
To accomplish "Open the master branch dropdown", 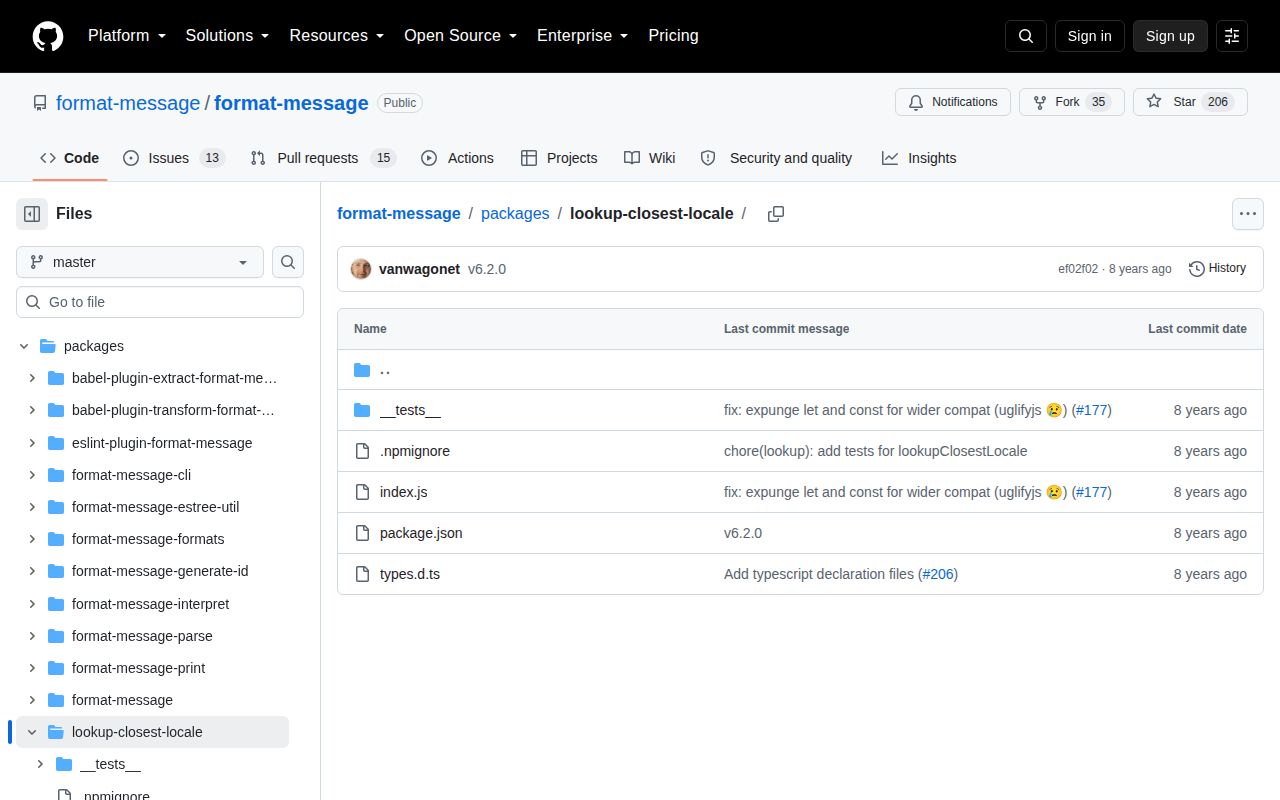I will pyautogui.click(x=140, y=262).
